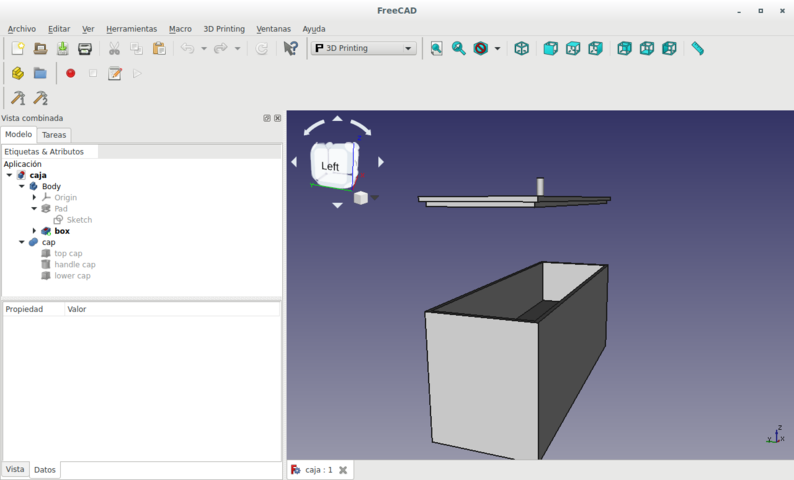This screenshot has width=794, height=480.
Task: Open a document with folder icon
Action: (40, 49)
